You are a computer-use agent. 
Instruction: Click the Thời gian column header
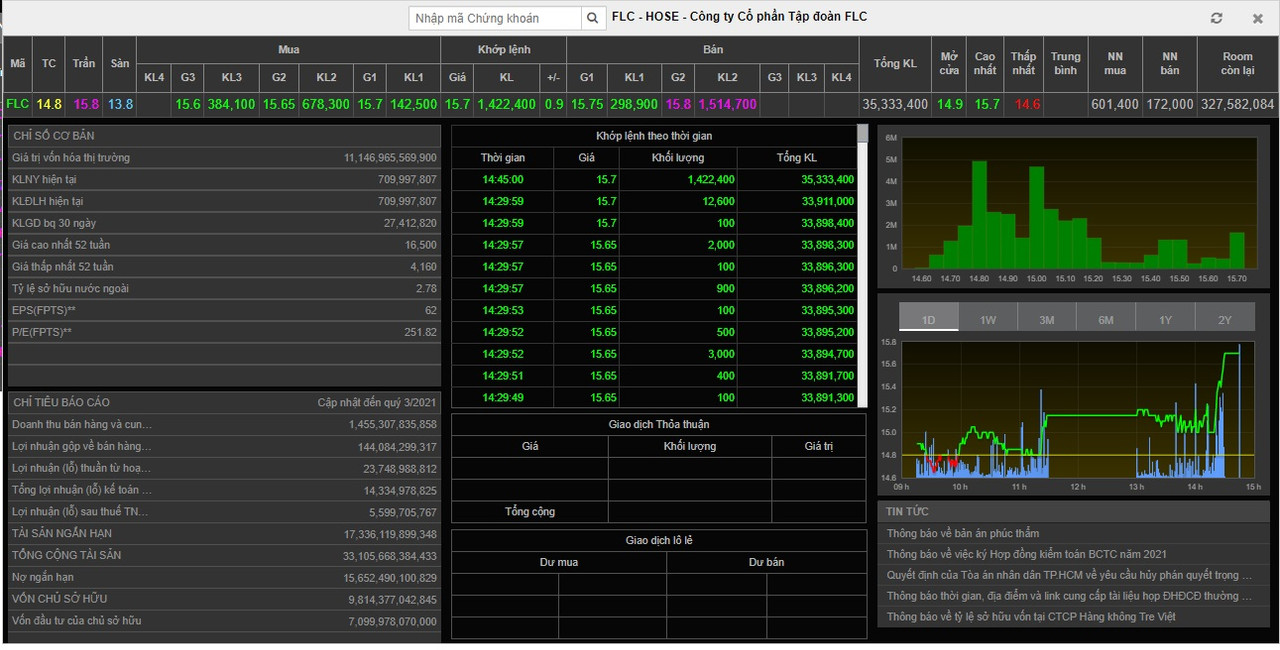click(502, 157)
